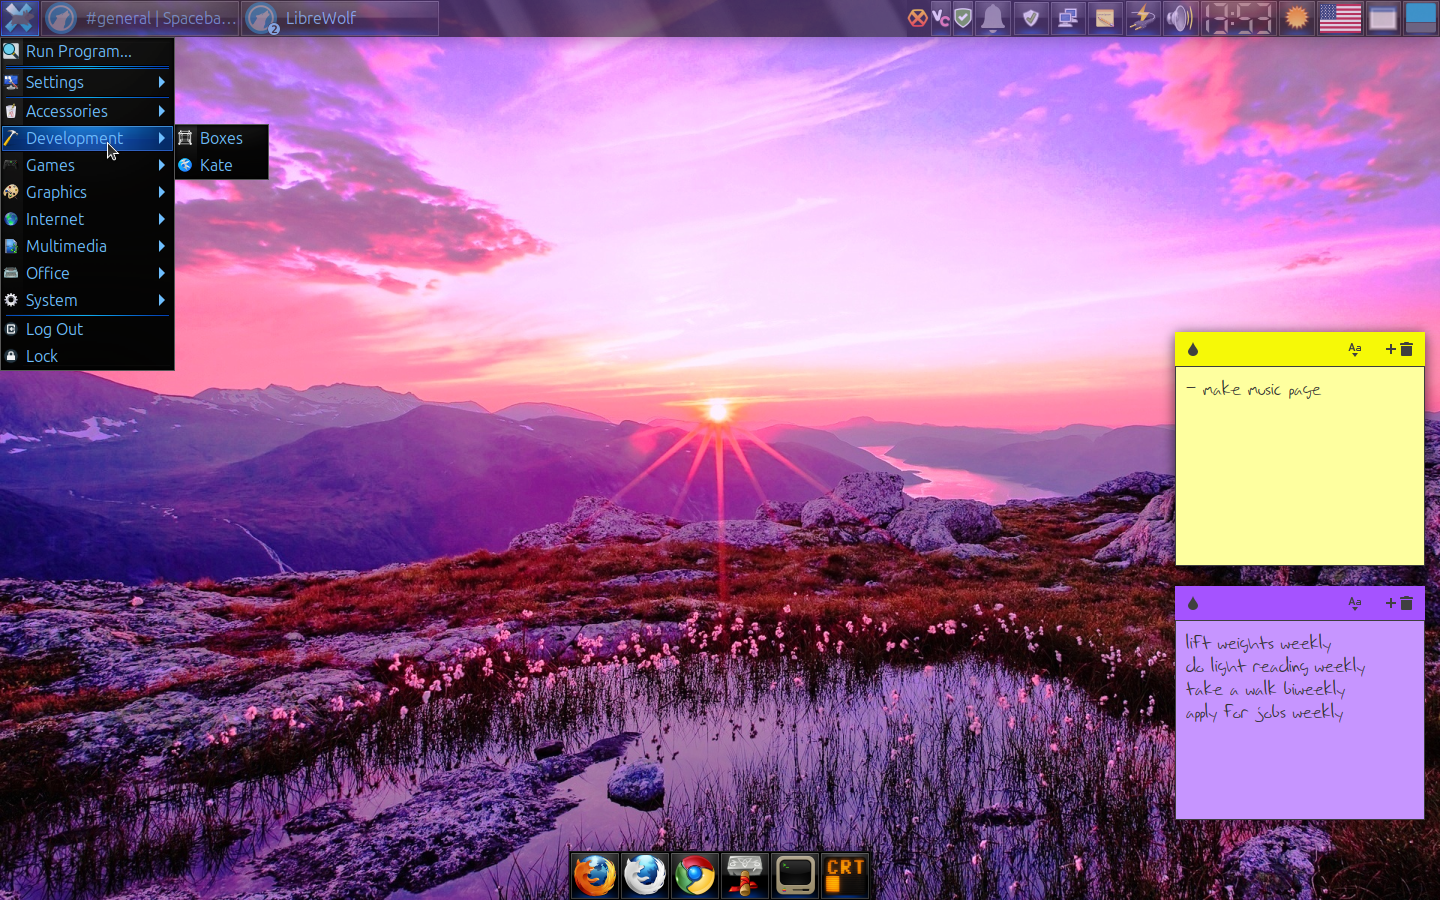This screenshot has height=900, width=1440.
Task: Click the power manager lightning tray icon
Action: (1142, 18)
